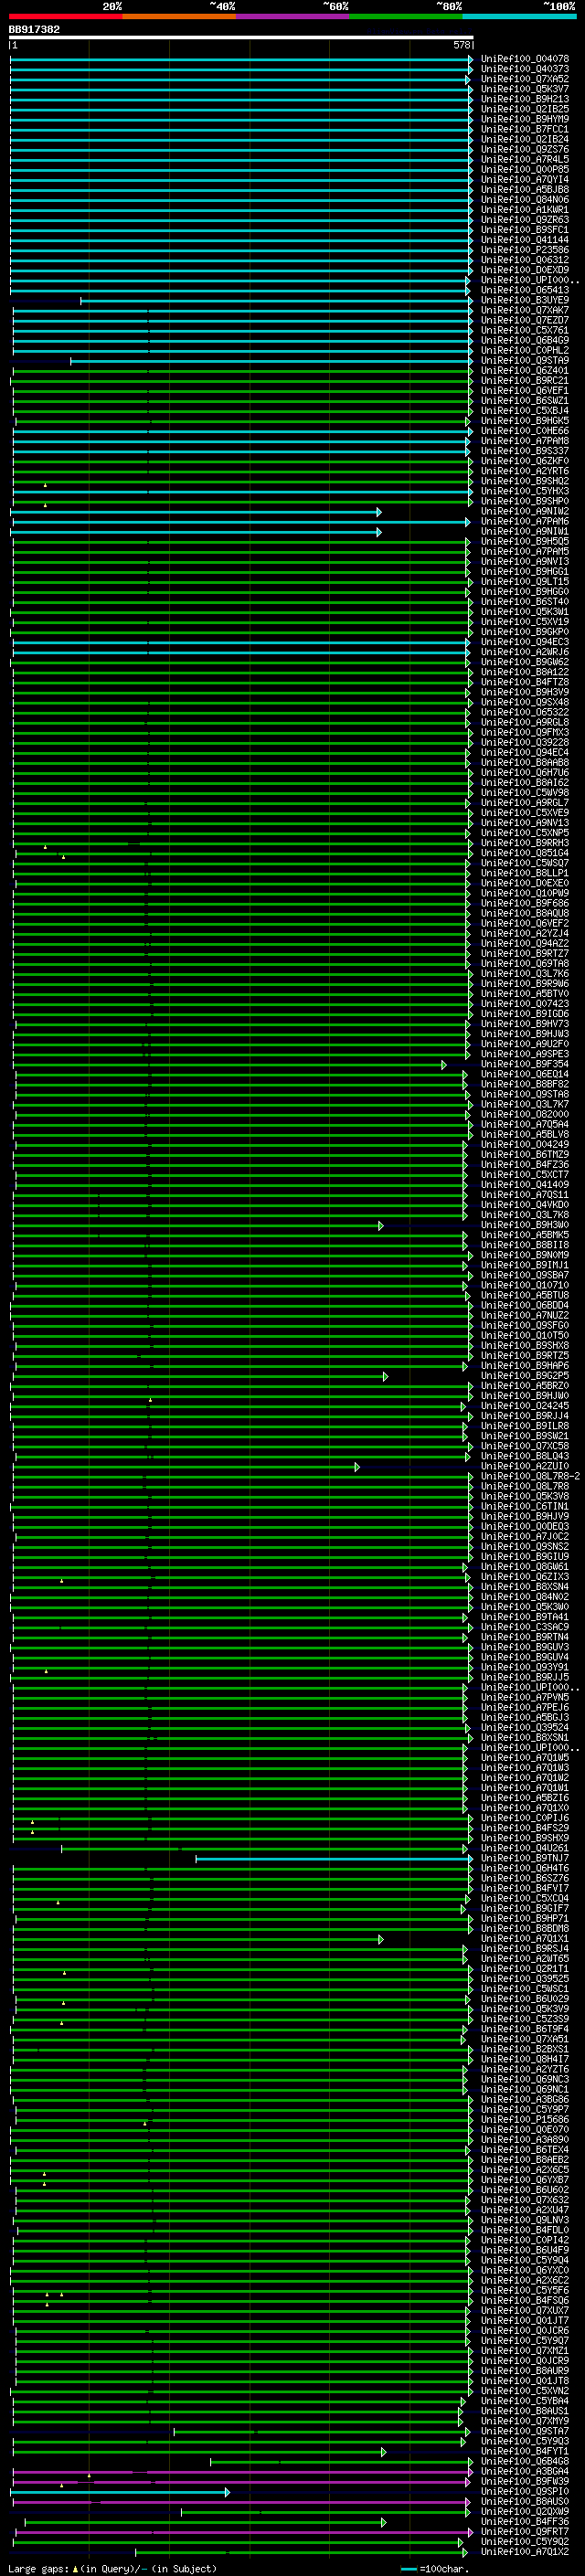Click hit label UniRef100_Q7EZD7

(x=525, y=320)
